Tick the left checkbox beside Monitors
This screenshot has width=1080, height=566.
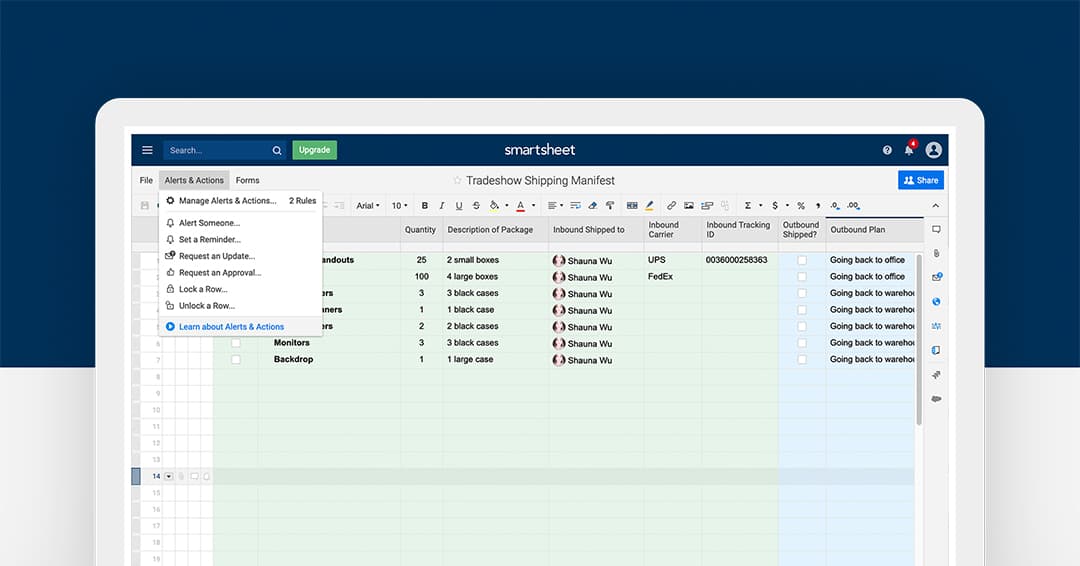pyautogui.click(x=236, y=343)
